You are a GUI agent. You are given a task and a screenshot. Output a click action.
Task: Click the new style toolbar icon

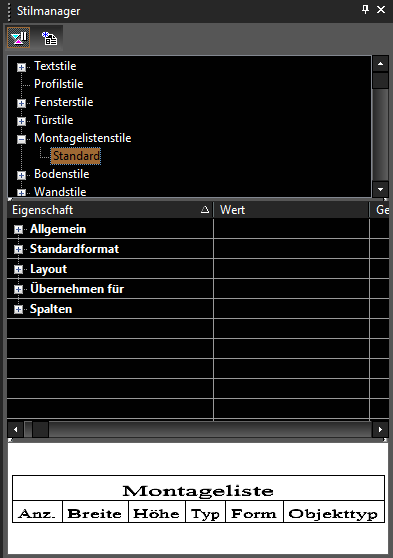coord(49,38)
